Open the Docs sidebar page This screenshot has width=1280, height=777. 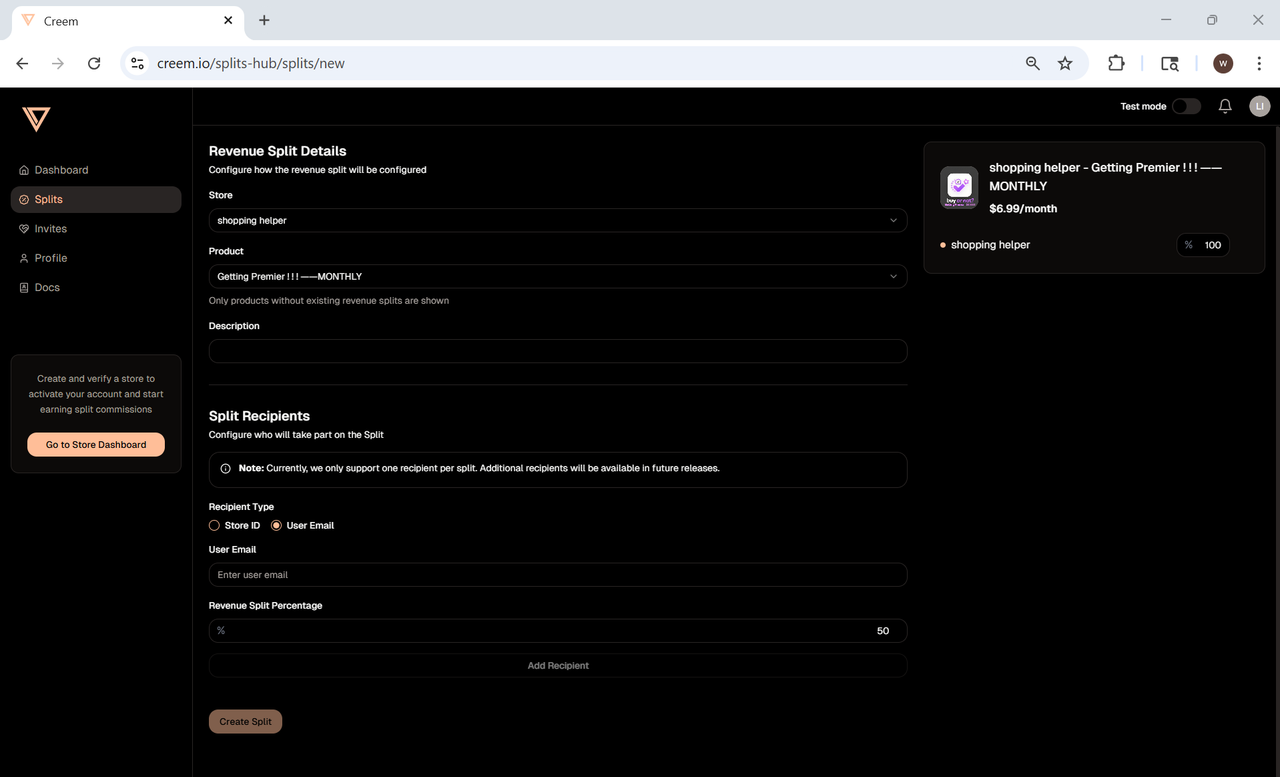[x=96, y=287]
